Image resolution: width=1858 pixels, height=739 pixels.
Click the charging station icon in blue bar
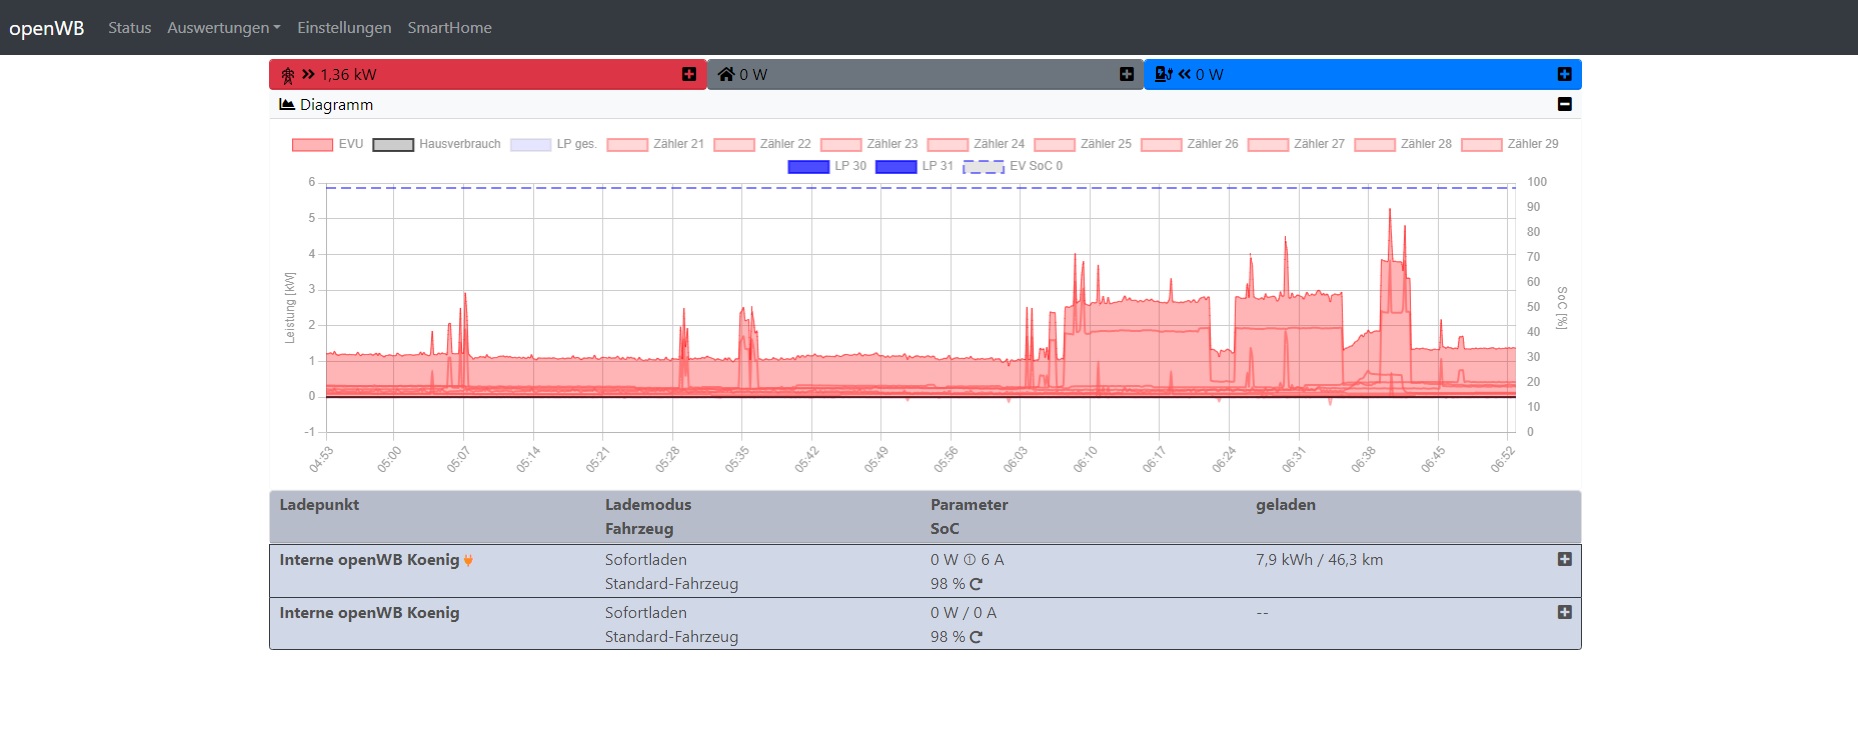[x=1163, y=74]
